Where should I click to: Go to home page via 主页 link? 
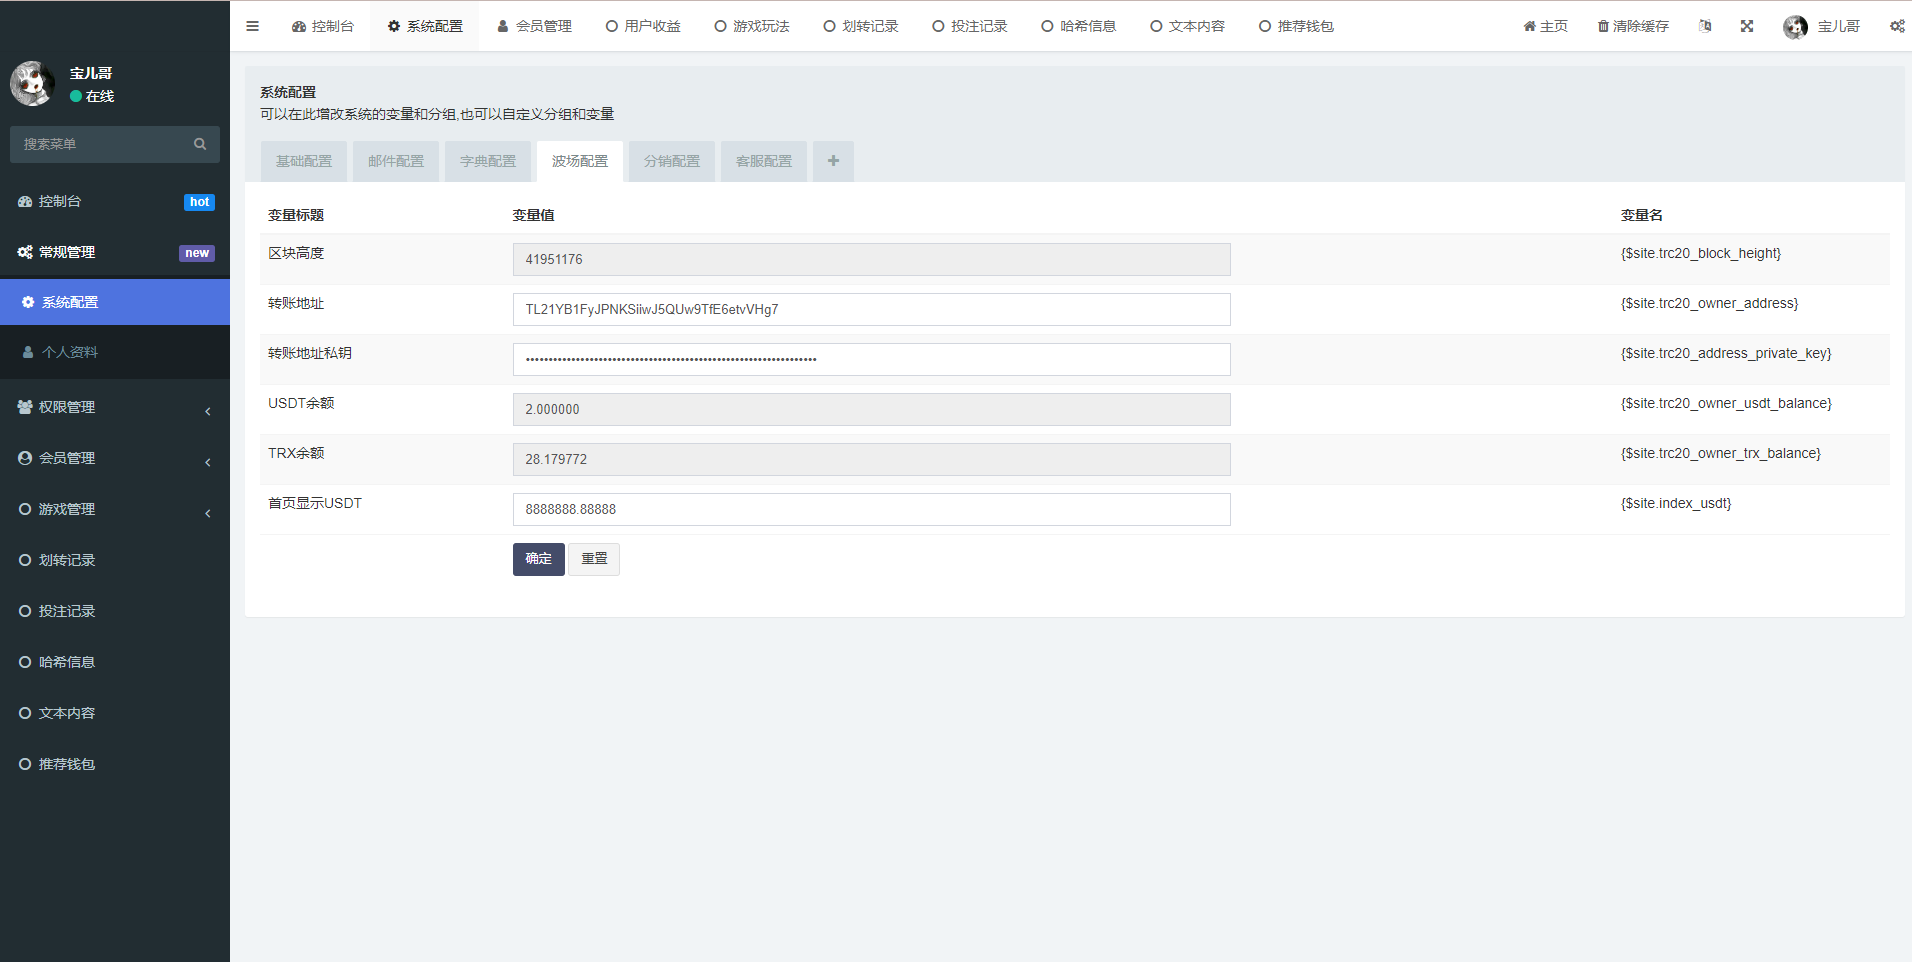1545,26
